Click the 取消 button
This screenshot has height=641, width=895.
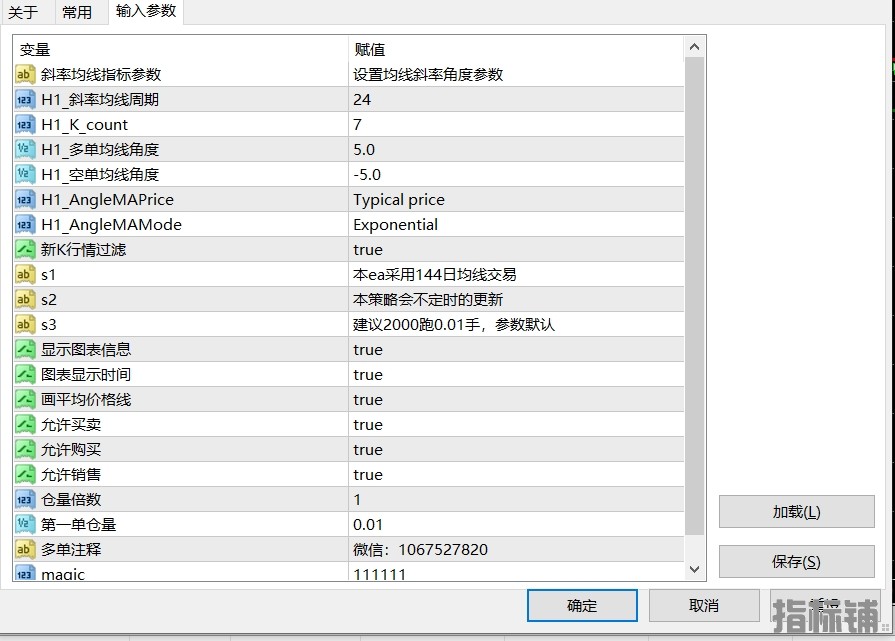coord(704,606)
